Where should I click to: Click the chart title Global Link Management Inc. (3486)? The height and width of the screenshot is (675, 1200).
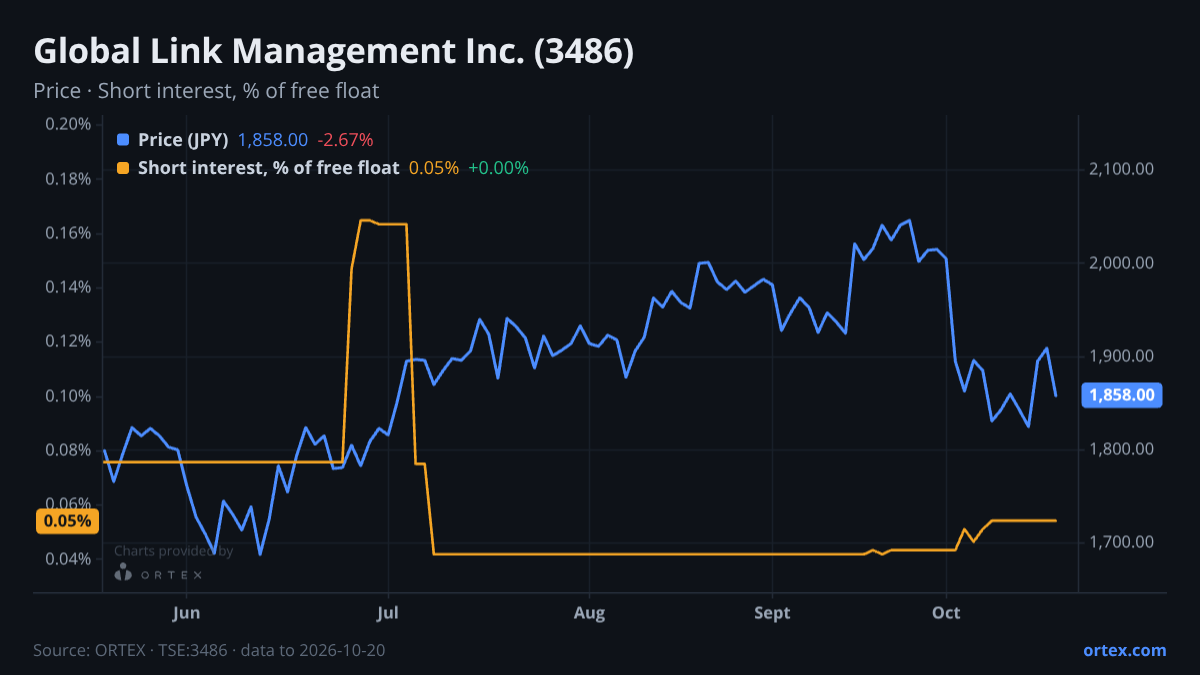pos(333,52)
